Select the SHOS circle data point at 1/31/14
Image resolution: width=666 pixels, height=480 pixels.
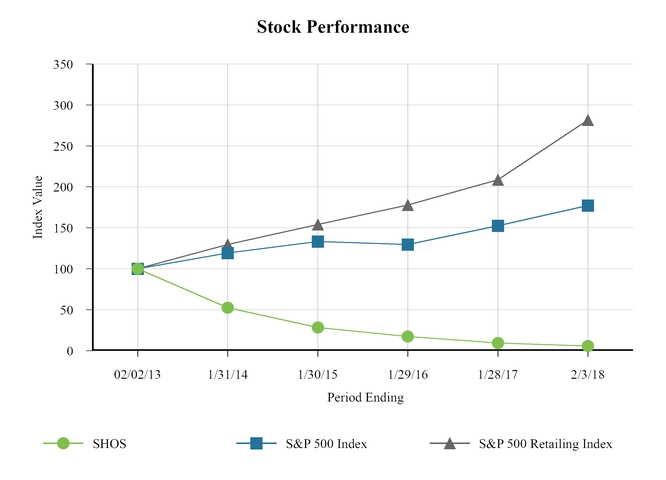[228, 308]
